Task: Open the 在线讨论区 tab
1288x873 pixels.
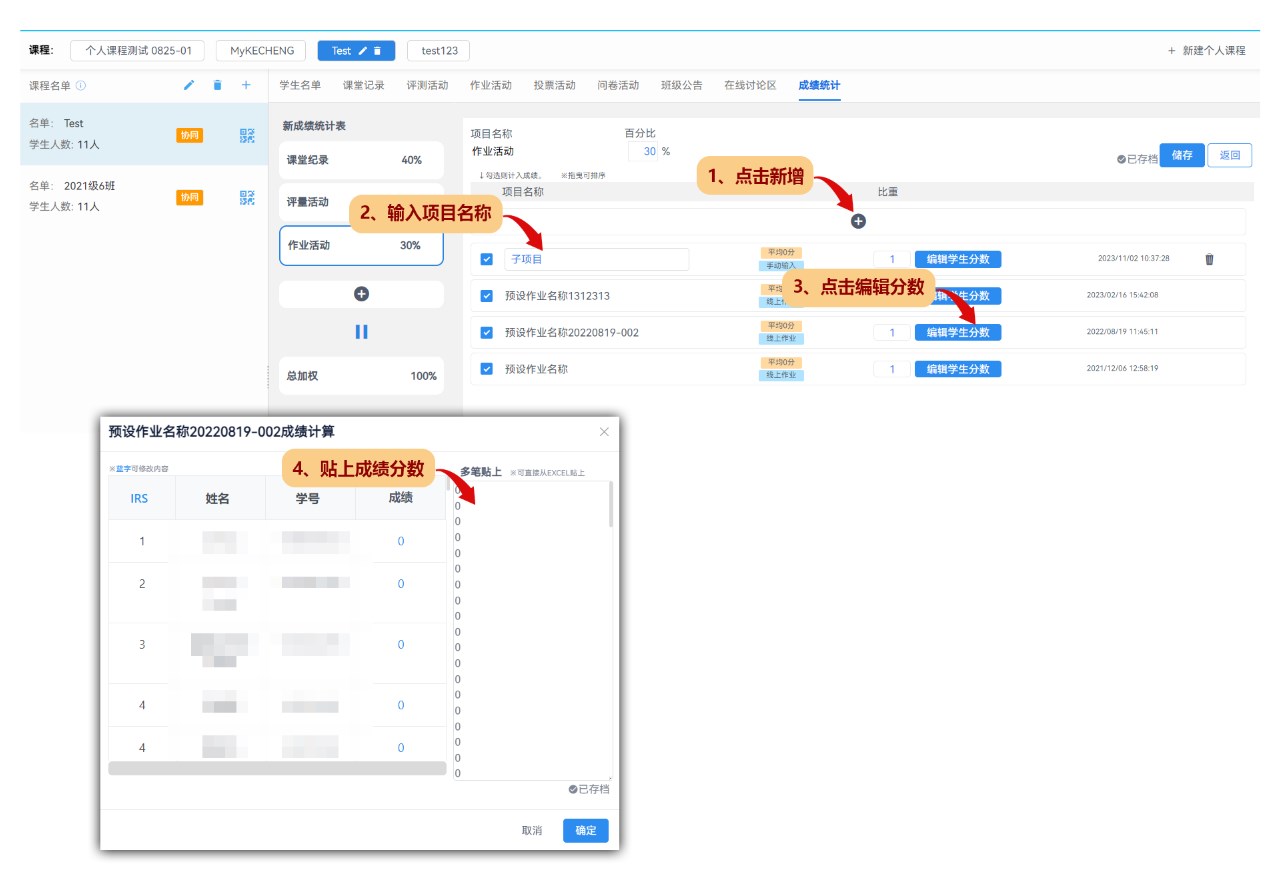Action: (x=750, y=85)
